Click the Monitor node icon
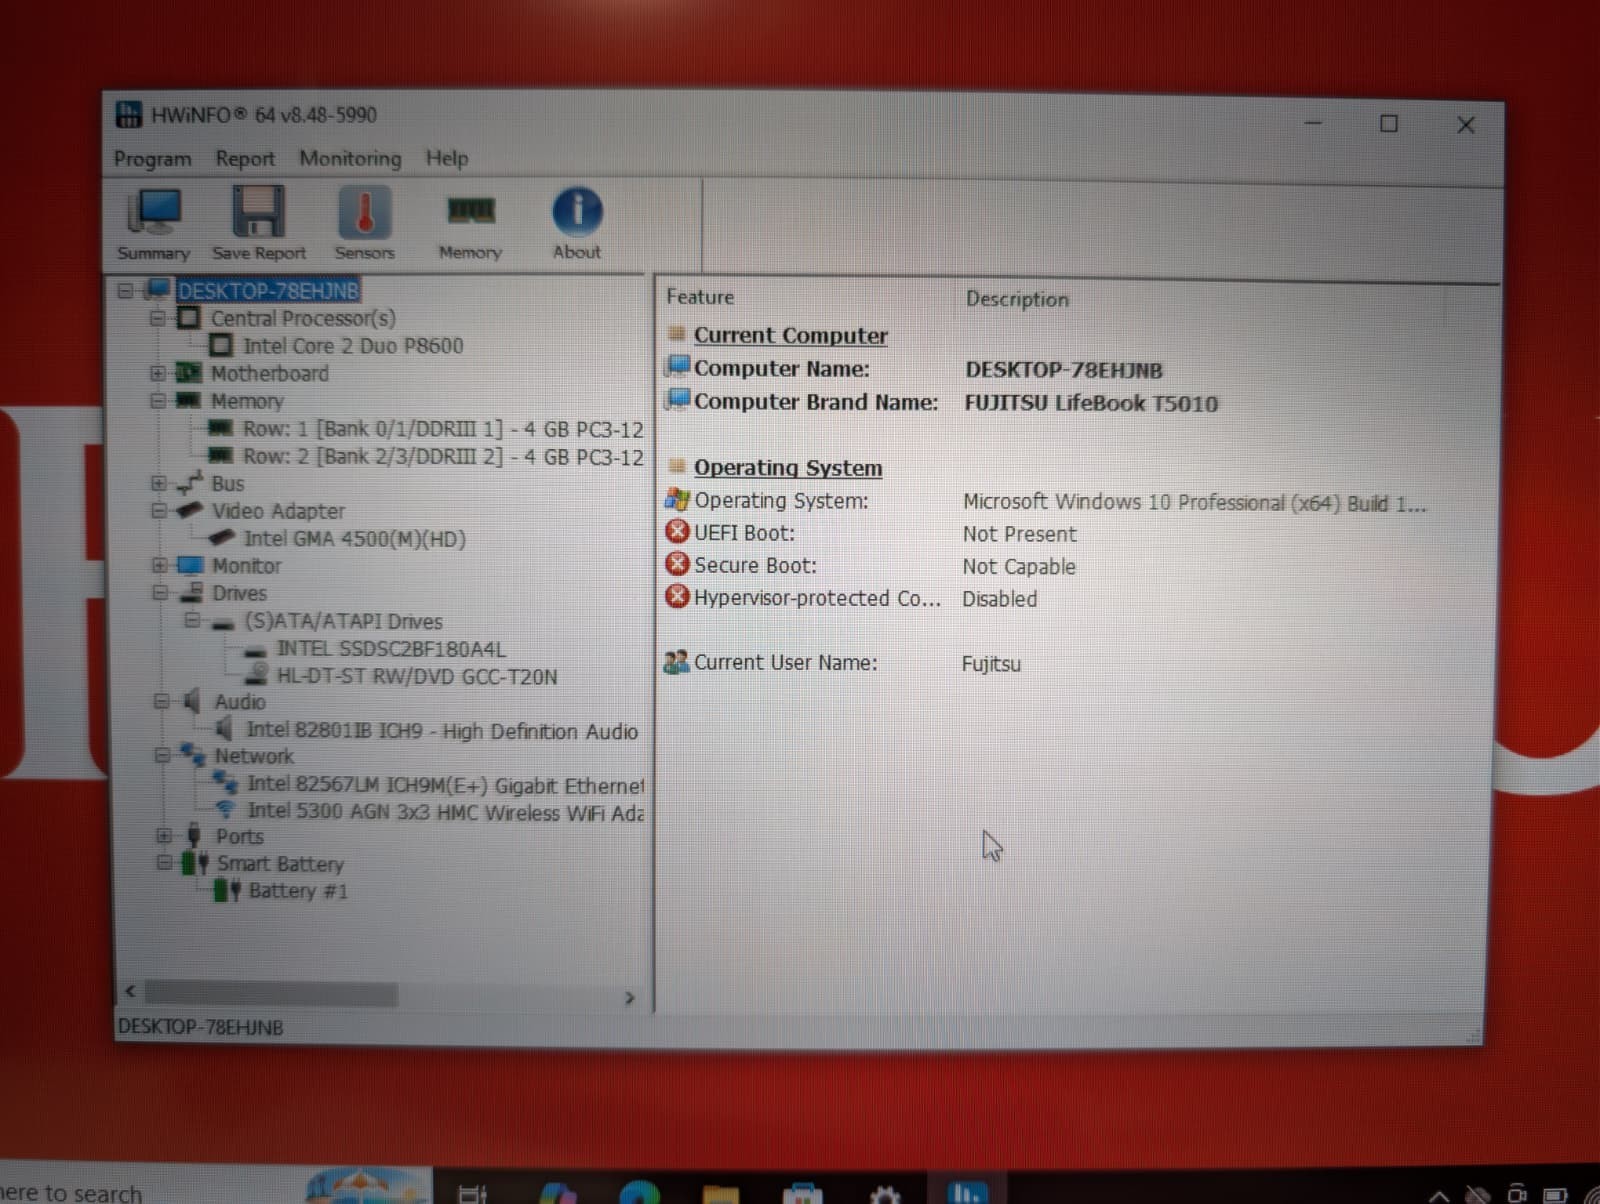The width and height of the screenshot is (1600, 1204). (x=191, y=565)
